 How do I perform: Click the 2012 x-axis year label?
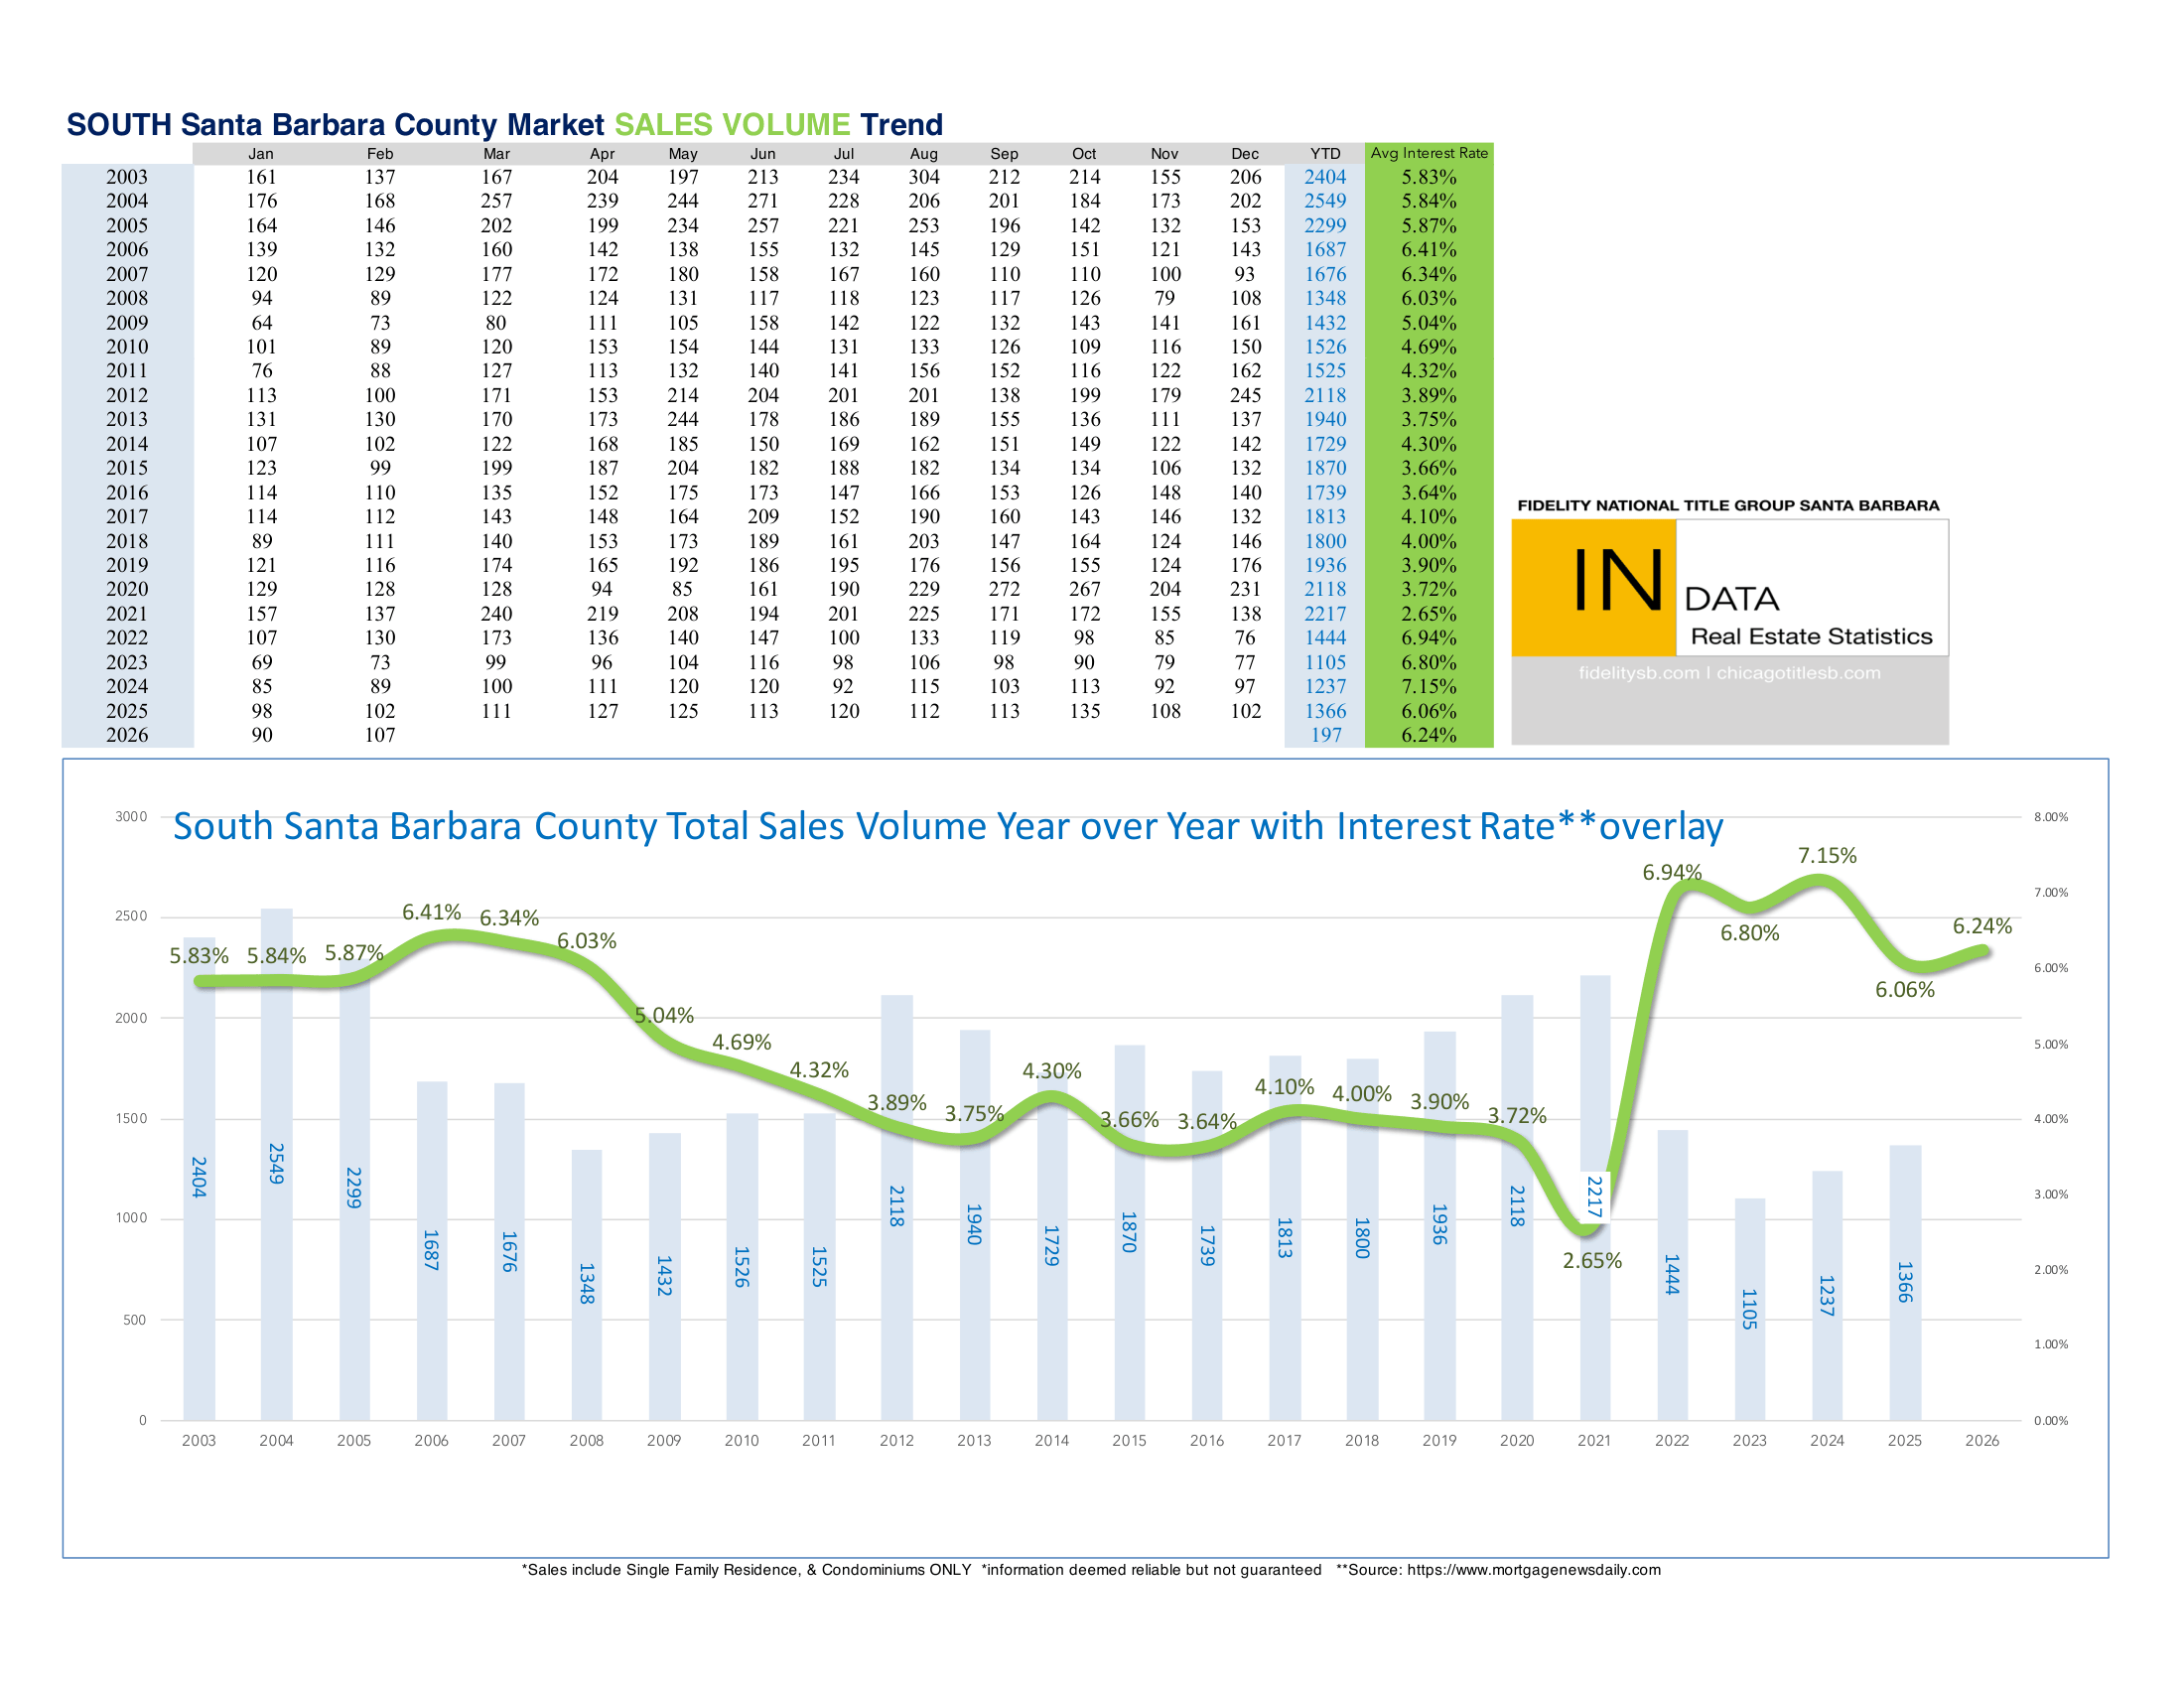point(896,1440)
